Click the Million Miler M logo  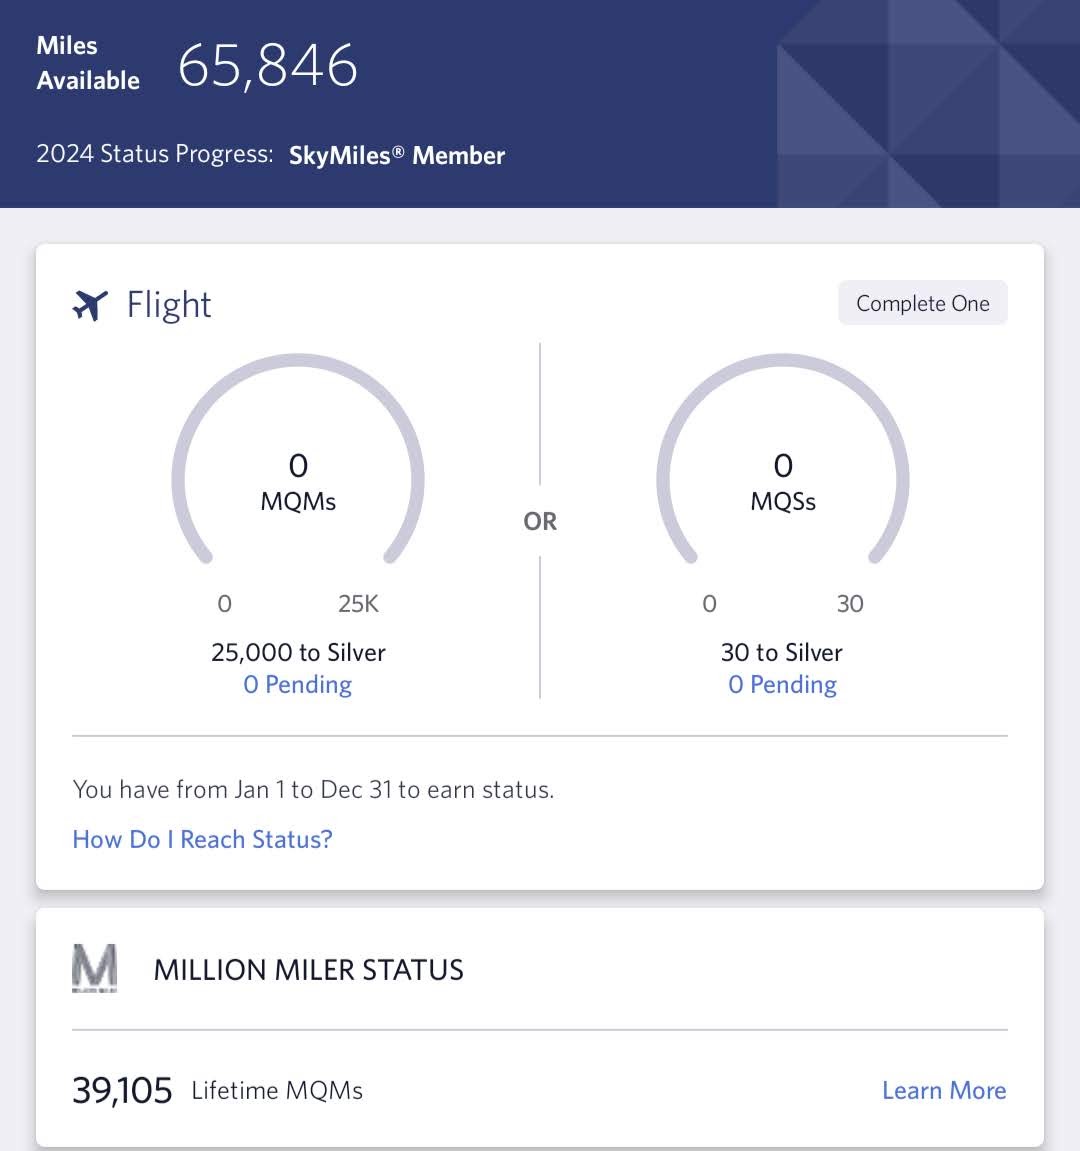(x=95, y=968)
